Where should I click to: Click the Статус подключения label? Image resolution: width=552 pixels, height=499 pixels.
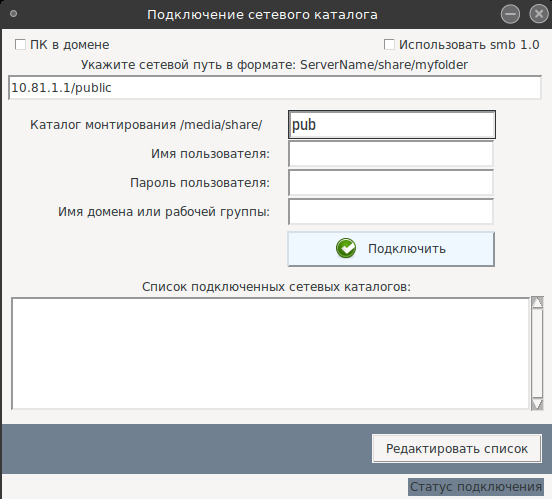(476, 487)
